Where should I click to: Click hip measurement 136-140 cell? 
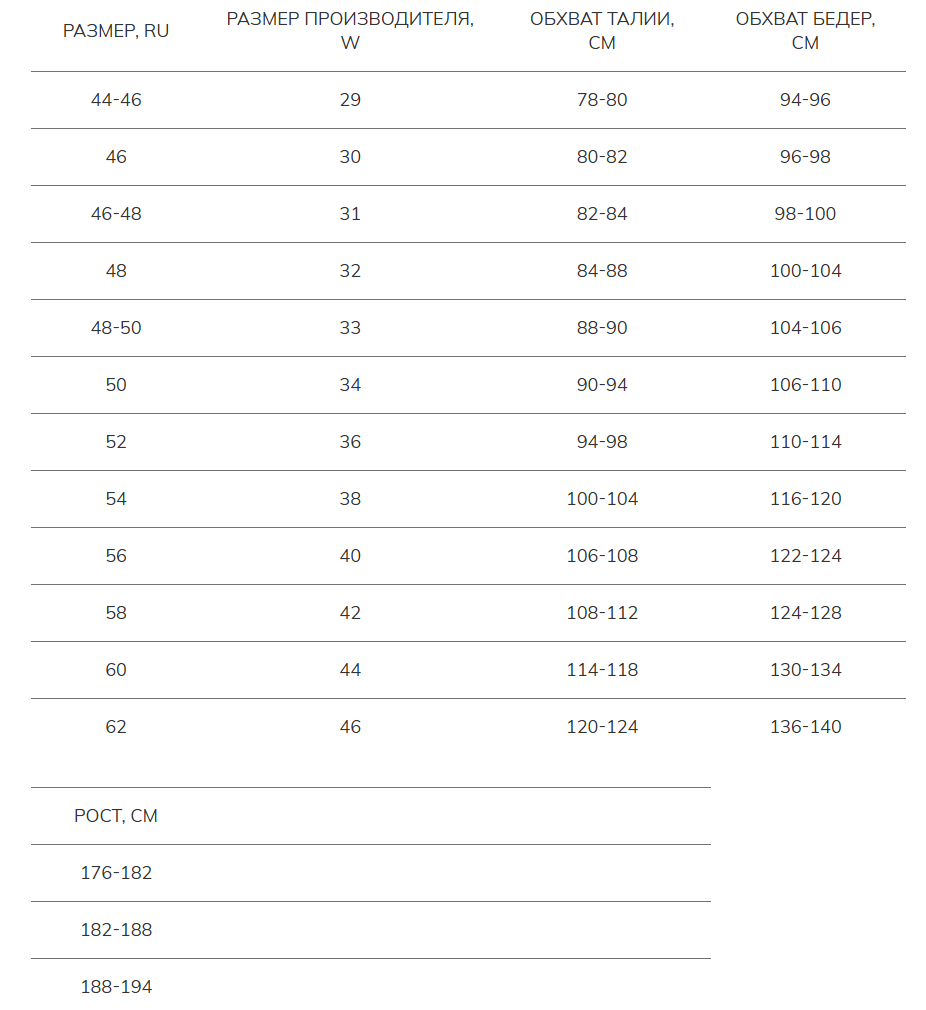[x=805, y=727]
